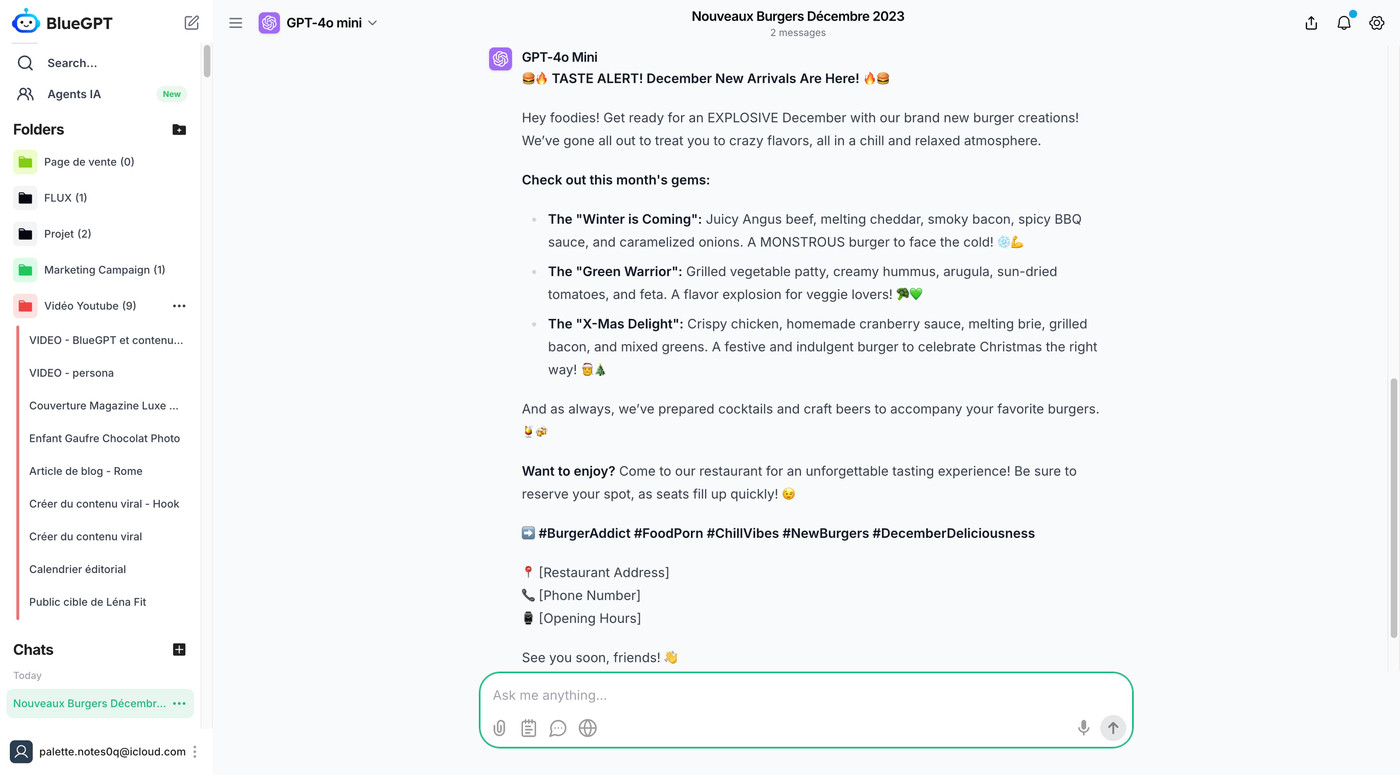Open the settings gear icon
Viewport: 1400px width, 775px height.
click(1377, 23)
